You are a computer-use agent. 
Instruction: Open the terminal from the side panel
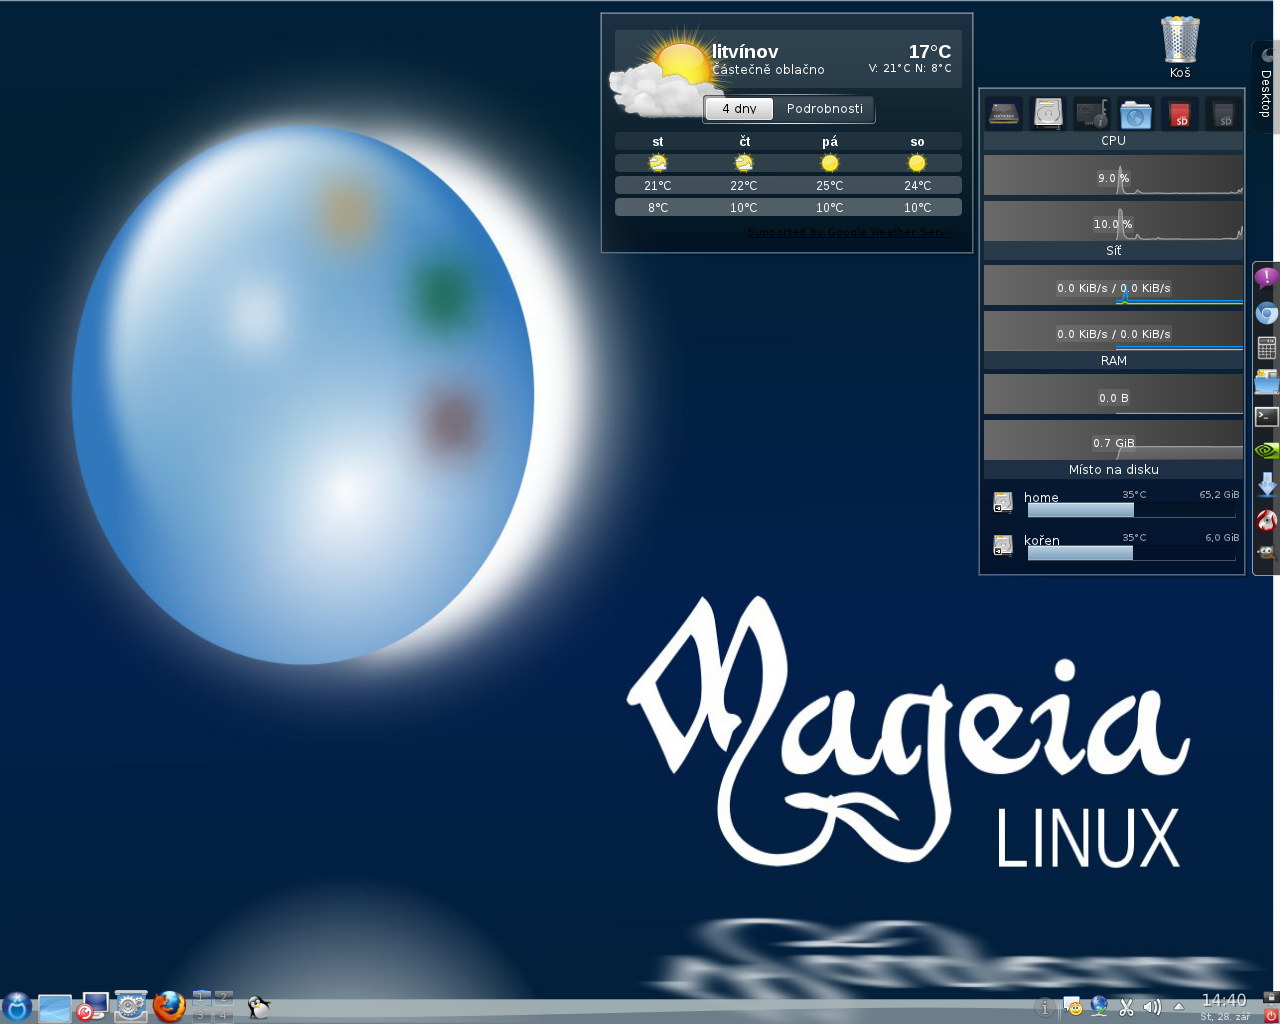(x=1266, y=416)
